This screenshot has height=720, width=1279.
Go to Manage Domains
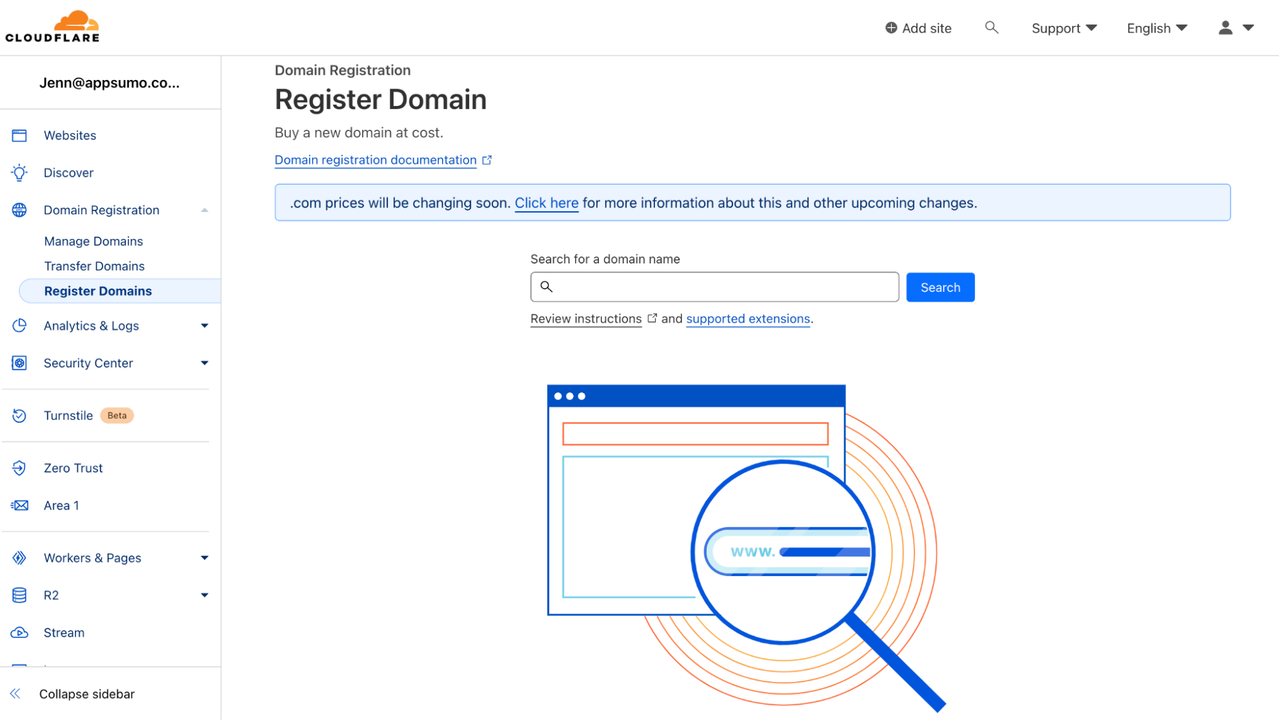(93, 241)
